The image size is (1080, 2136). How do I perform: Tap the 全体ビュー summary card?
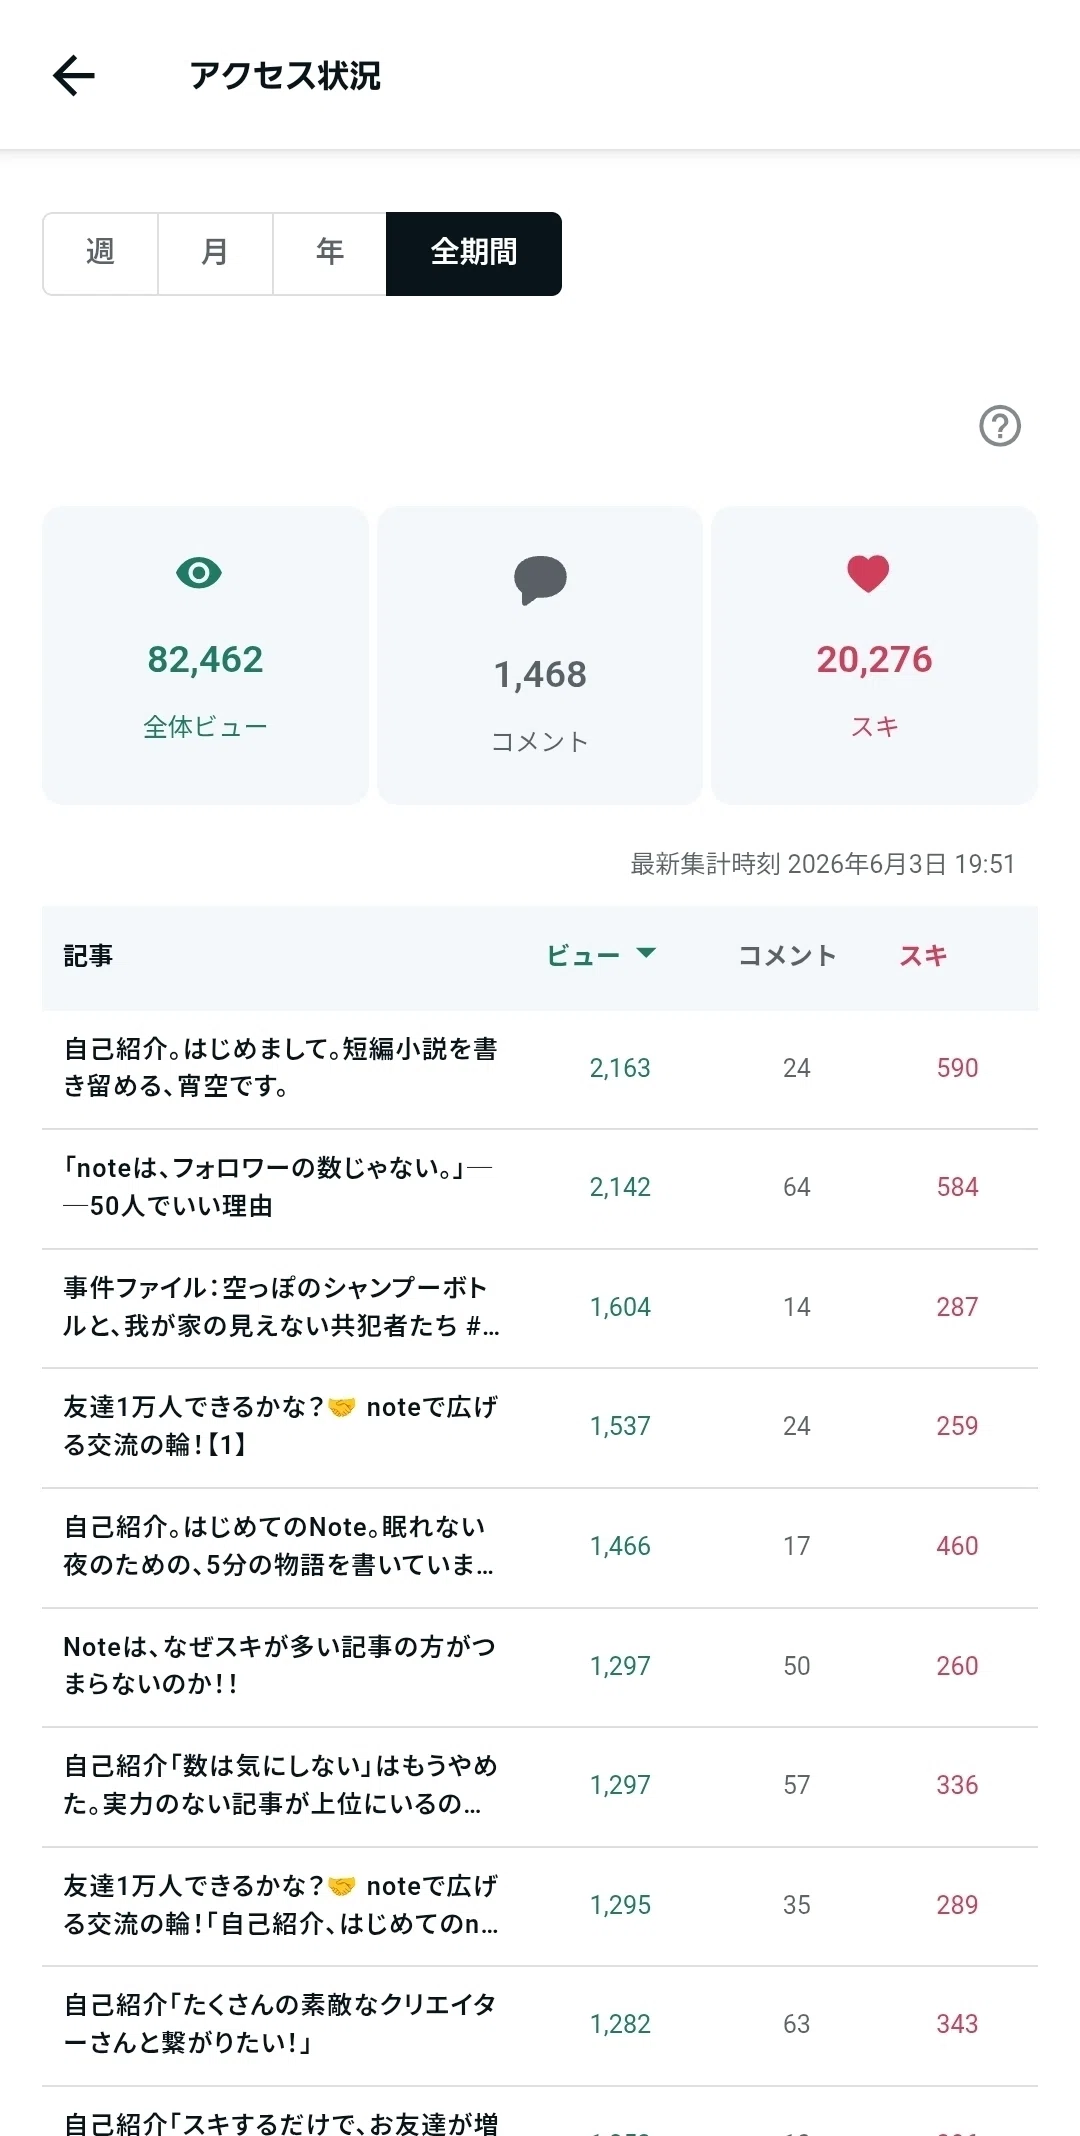[205, 655]
